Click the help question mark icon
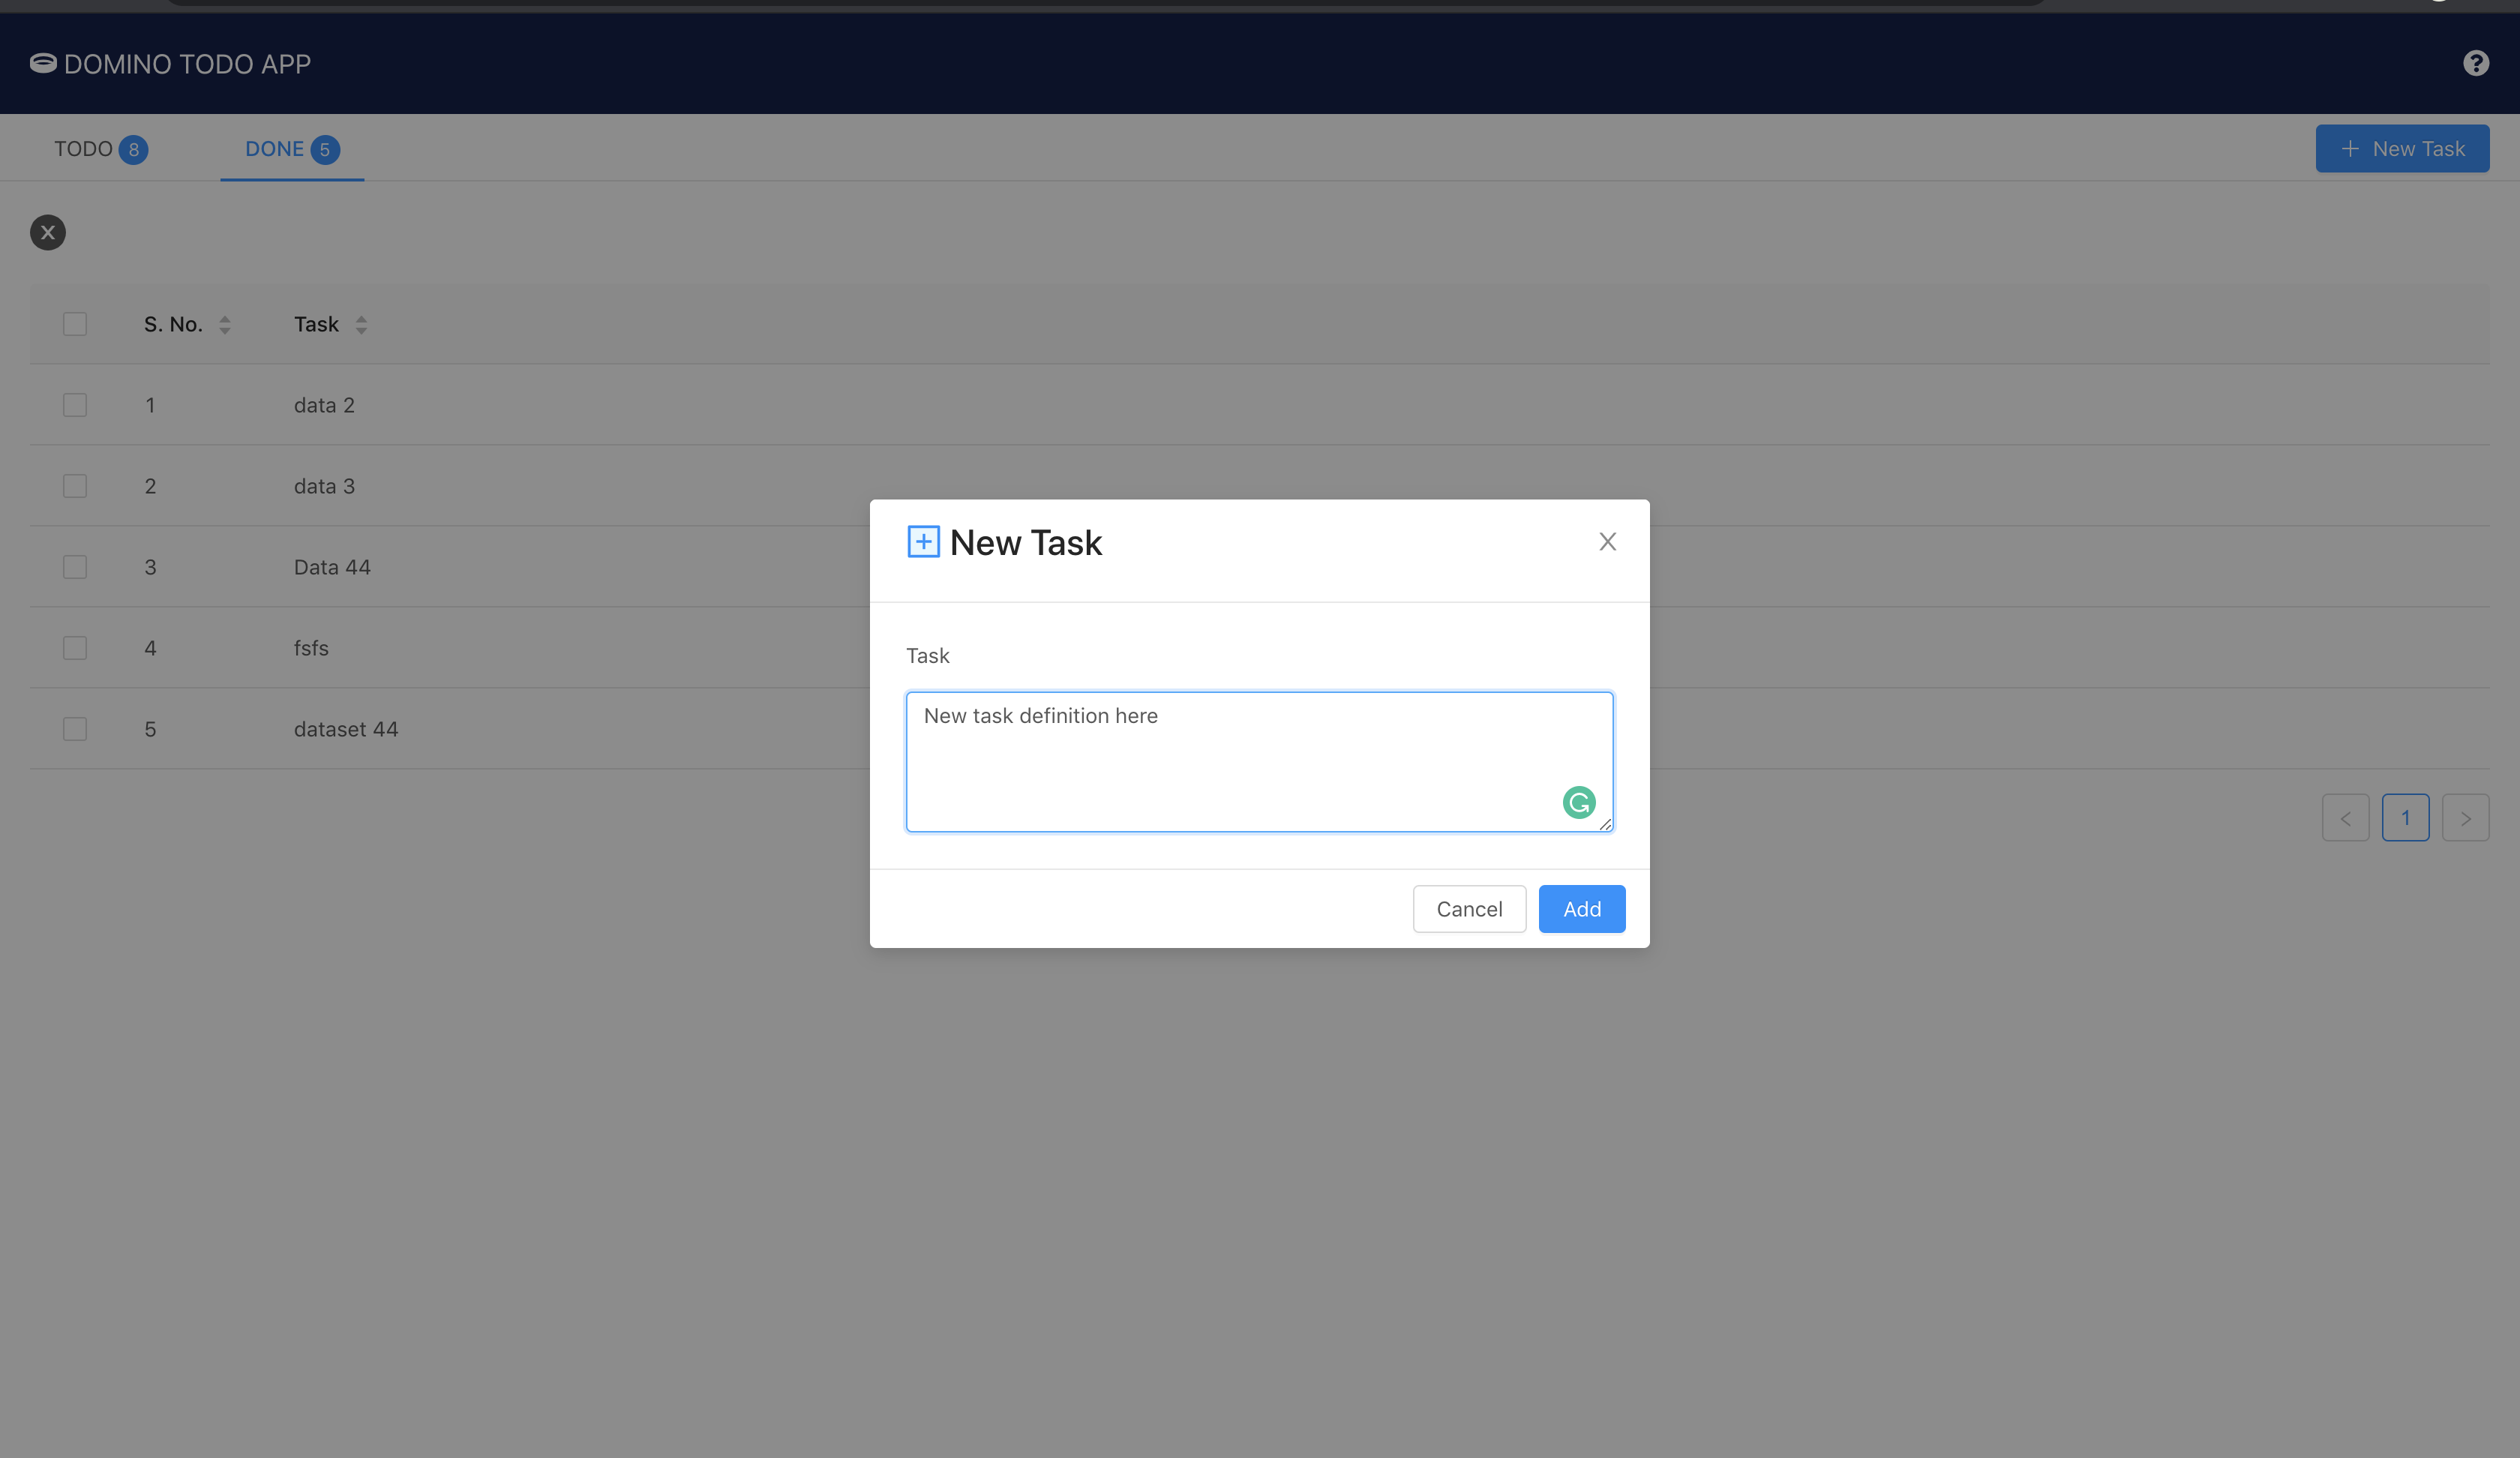The width and height of the screenshot is (2520, 1458). pos(2475,63)
